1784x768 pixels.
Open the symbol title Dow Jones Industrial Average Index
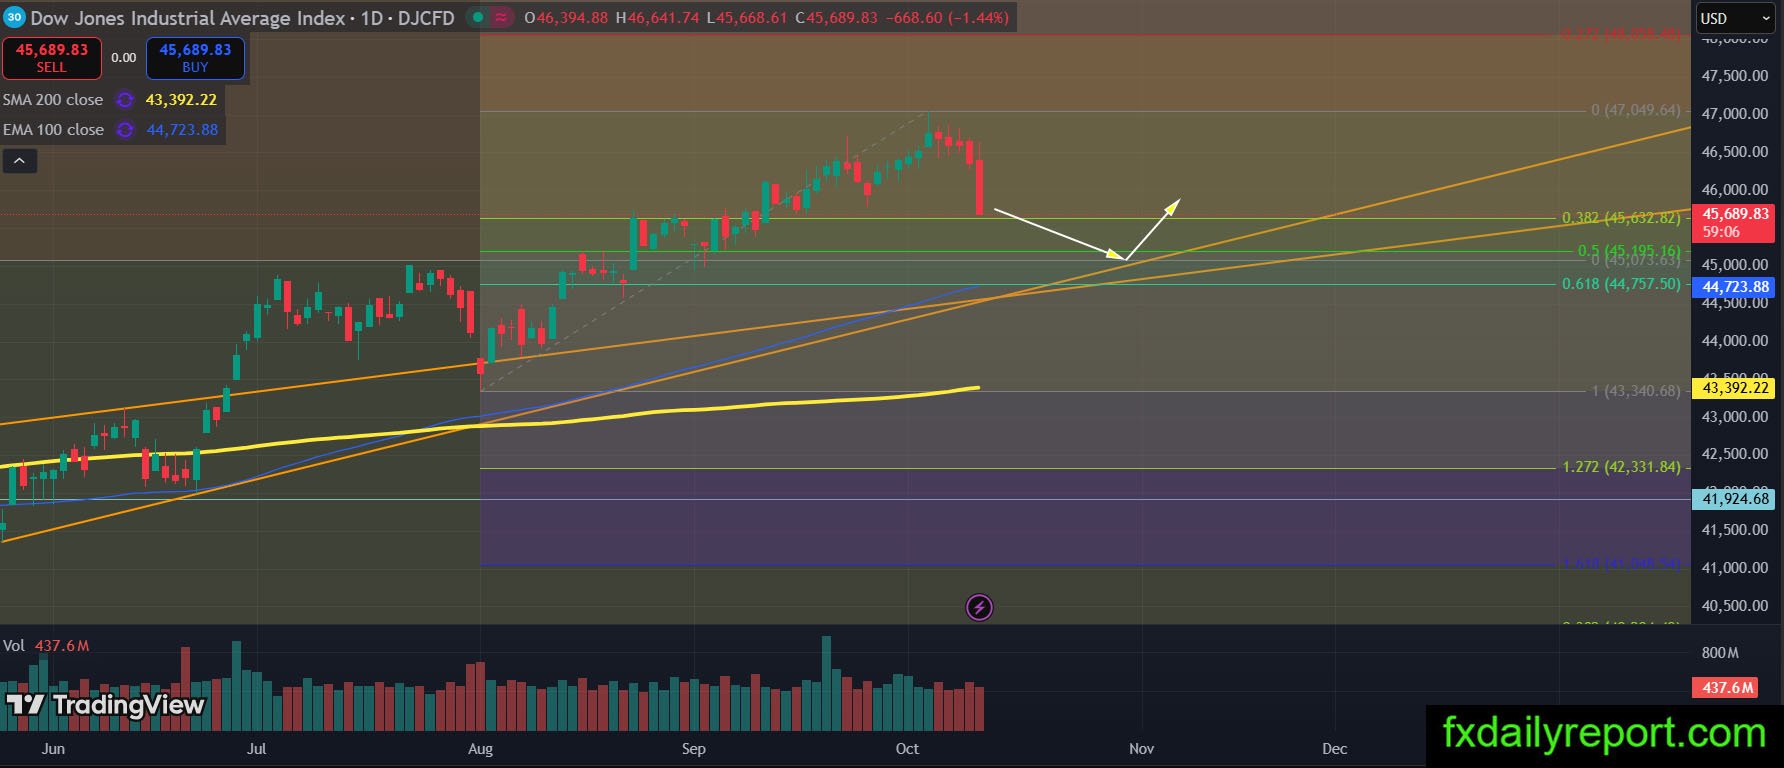tap(188, 18)
